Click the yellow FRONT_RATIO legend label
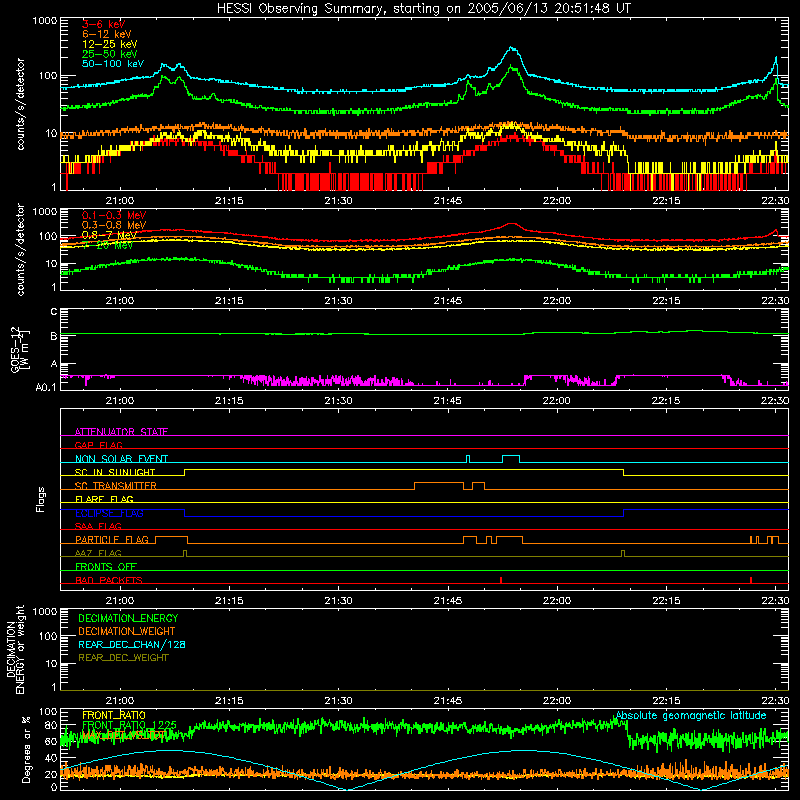 [x=114, y=715]
